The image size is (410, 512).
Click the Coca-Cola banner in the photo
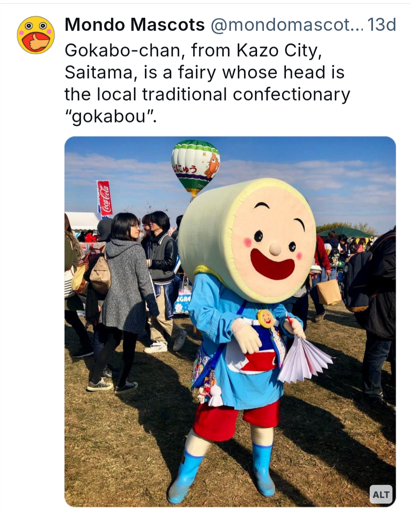104,198
